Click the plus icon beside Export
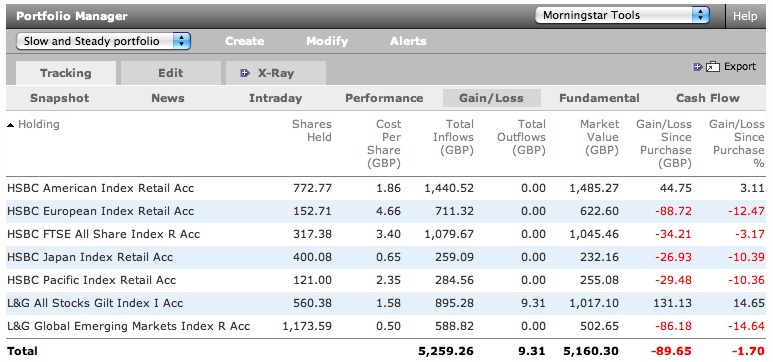Viewport: 773px width, 362px height. pyautogui.click(x=698, y=67)
